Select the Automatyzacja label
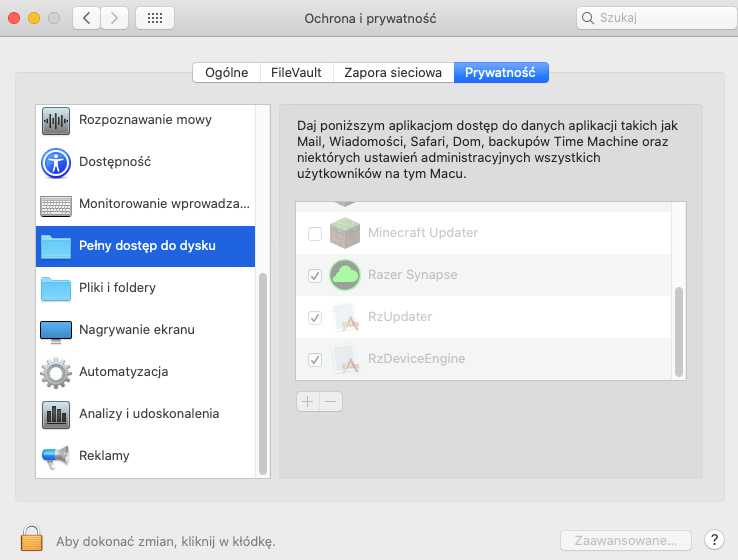 123,371
